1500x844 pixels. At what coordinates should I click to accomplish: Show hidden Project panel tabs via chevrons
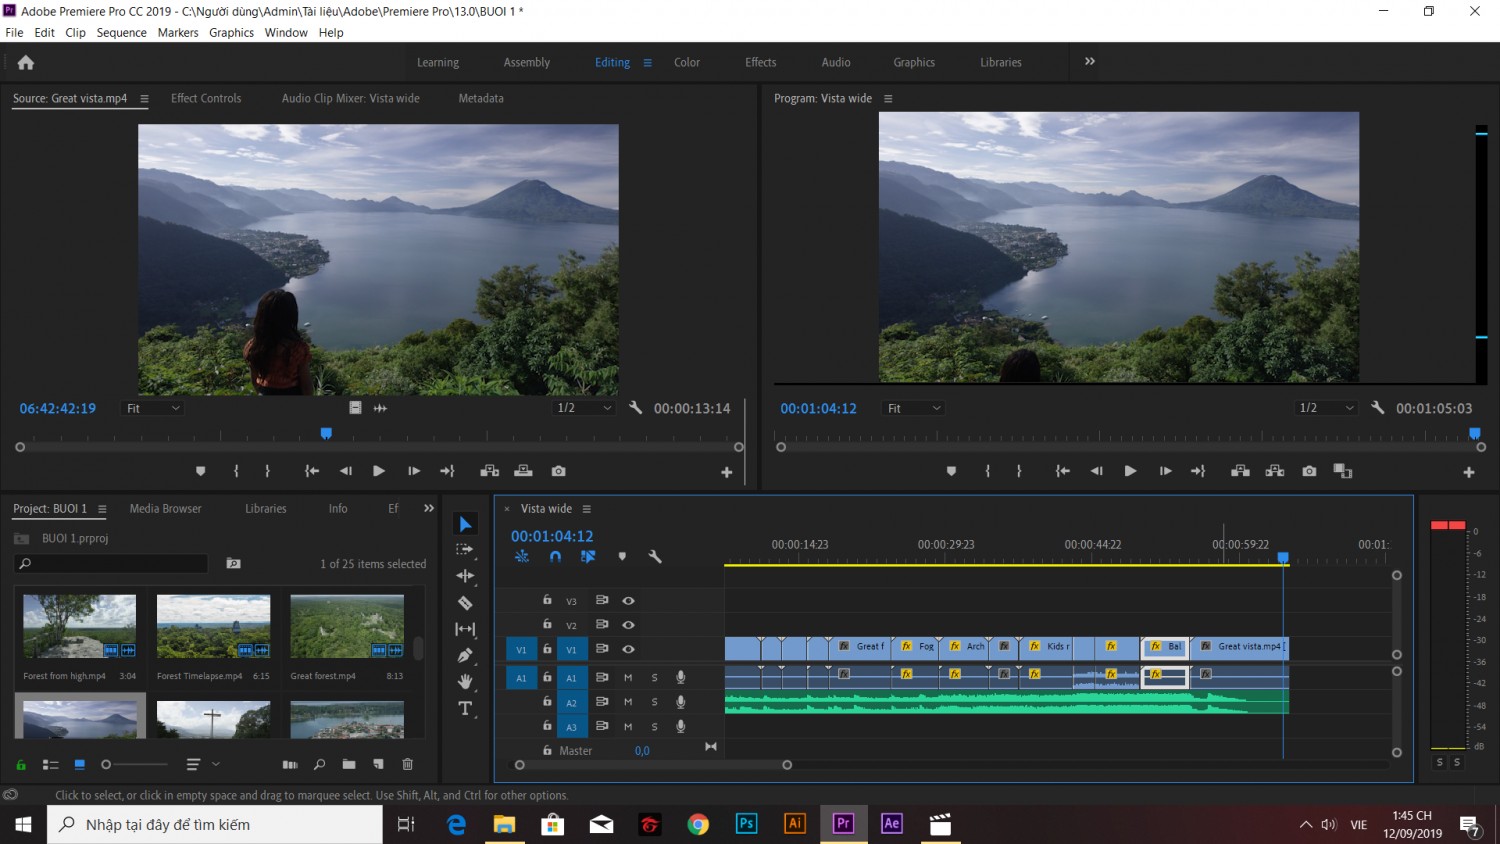click(x=429, y=508)
